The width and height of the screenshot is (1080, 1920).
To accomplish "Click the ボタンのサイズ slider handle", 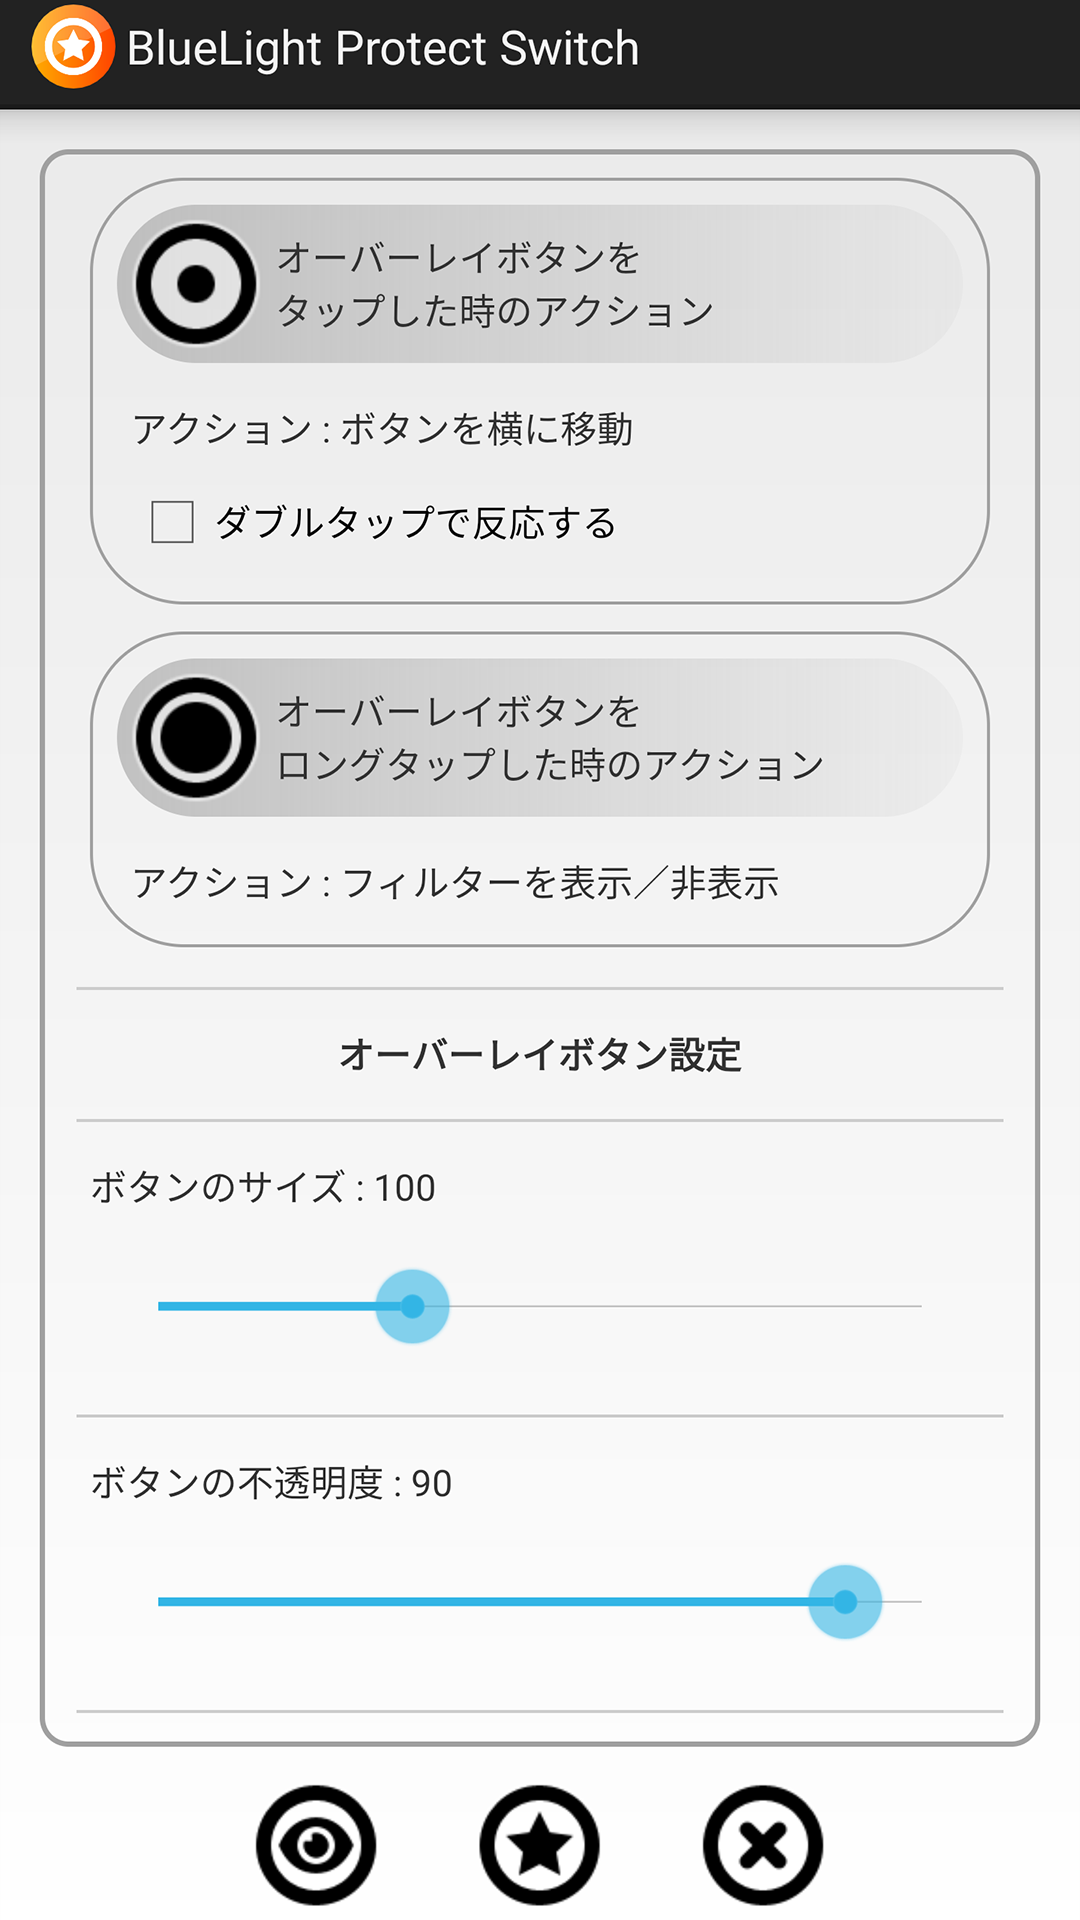I will click(412, 1306).
